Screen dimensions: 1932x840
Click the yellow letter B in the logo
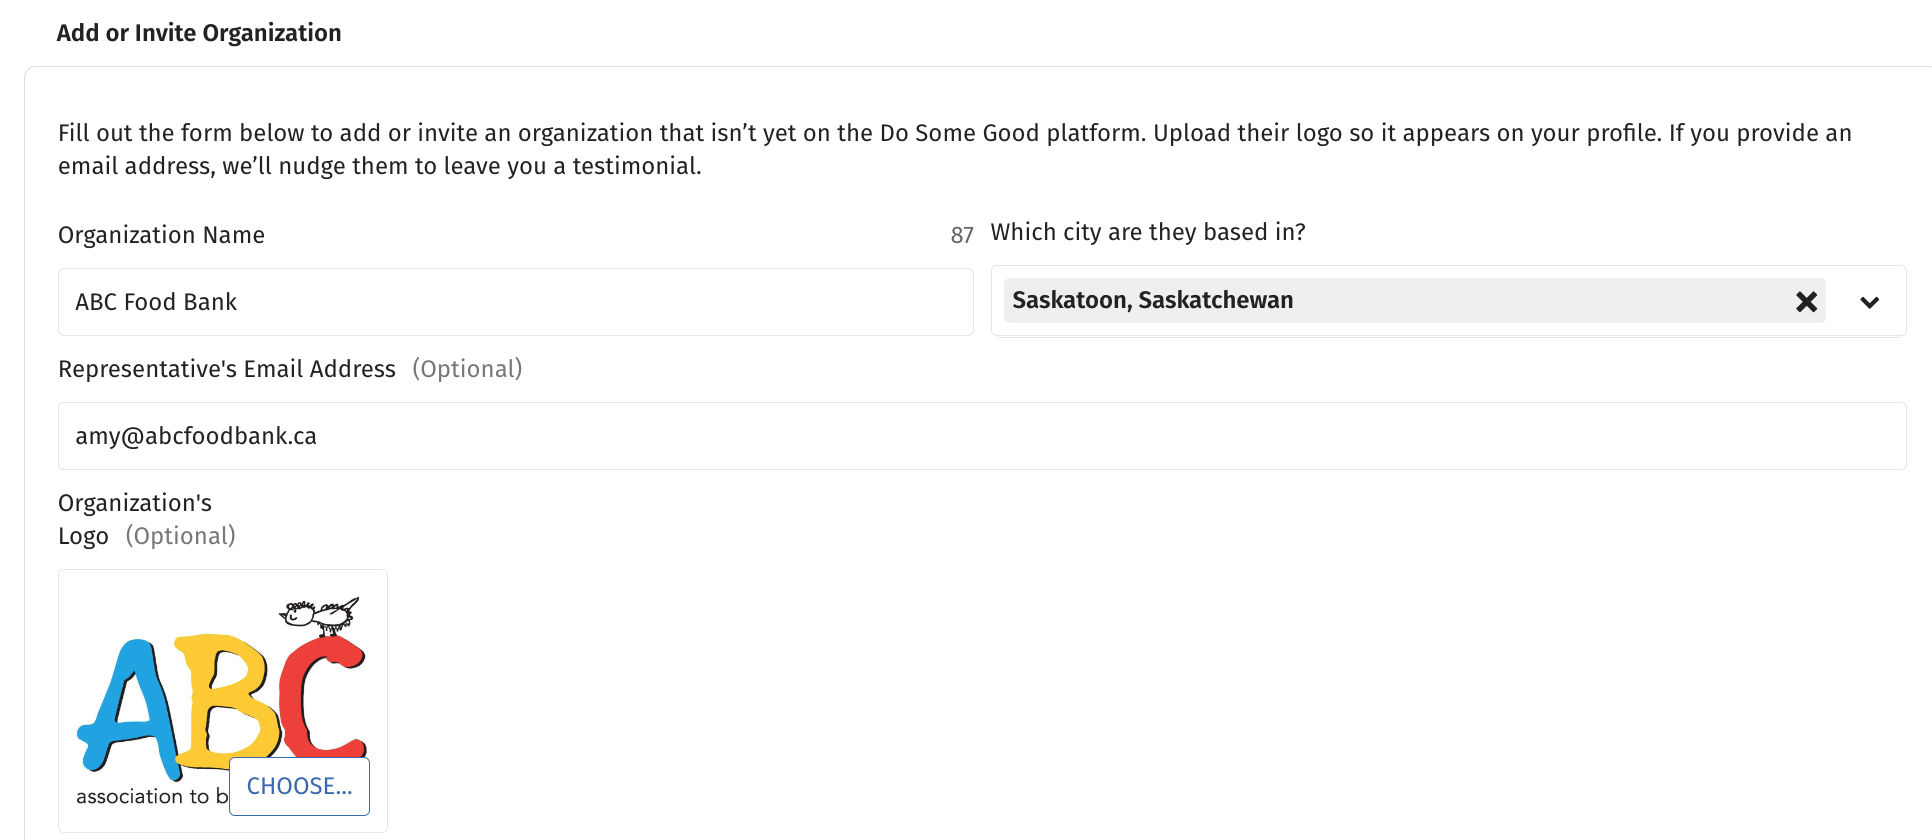(x=225, y=695)
